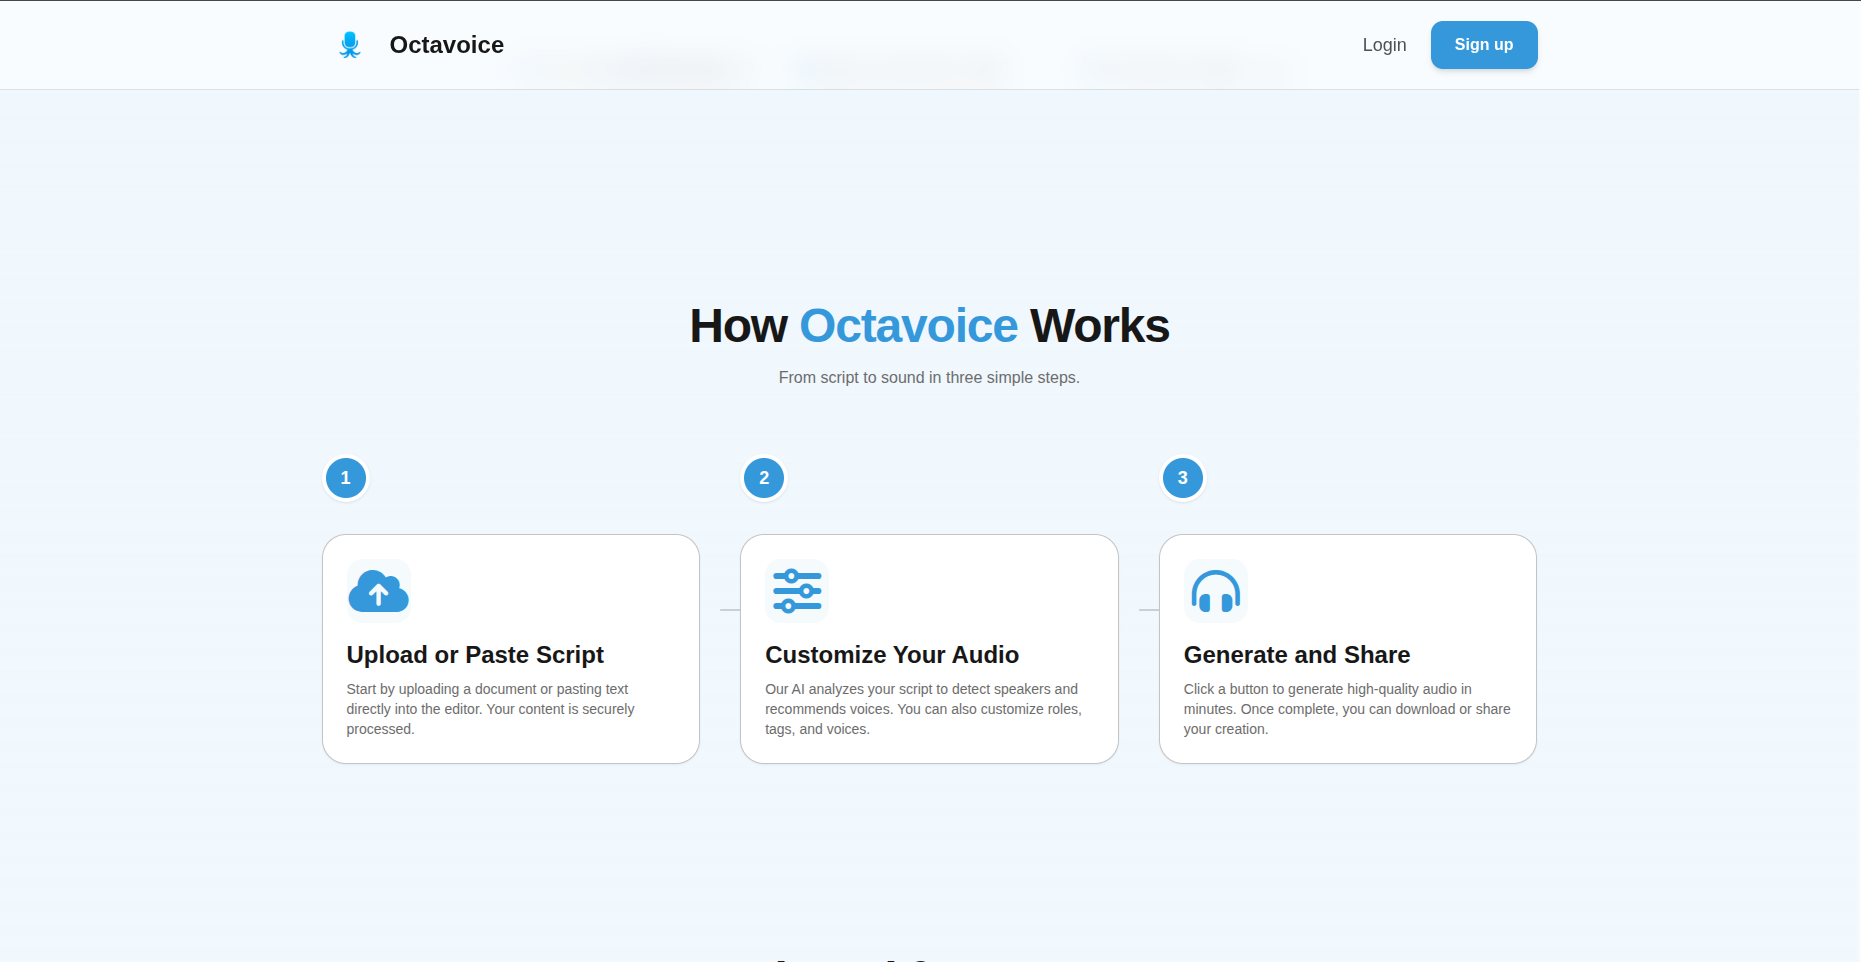Click the Upload or Paste Script card title
1861x962 pixels.
[x=474, y=655]
